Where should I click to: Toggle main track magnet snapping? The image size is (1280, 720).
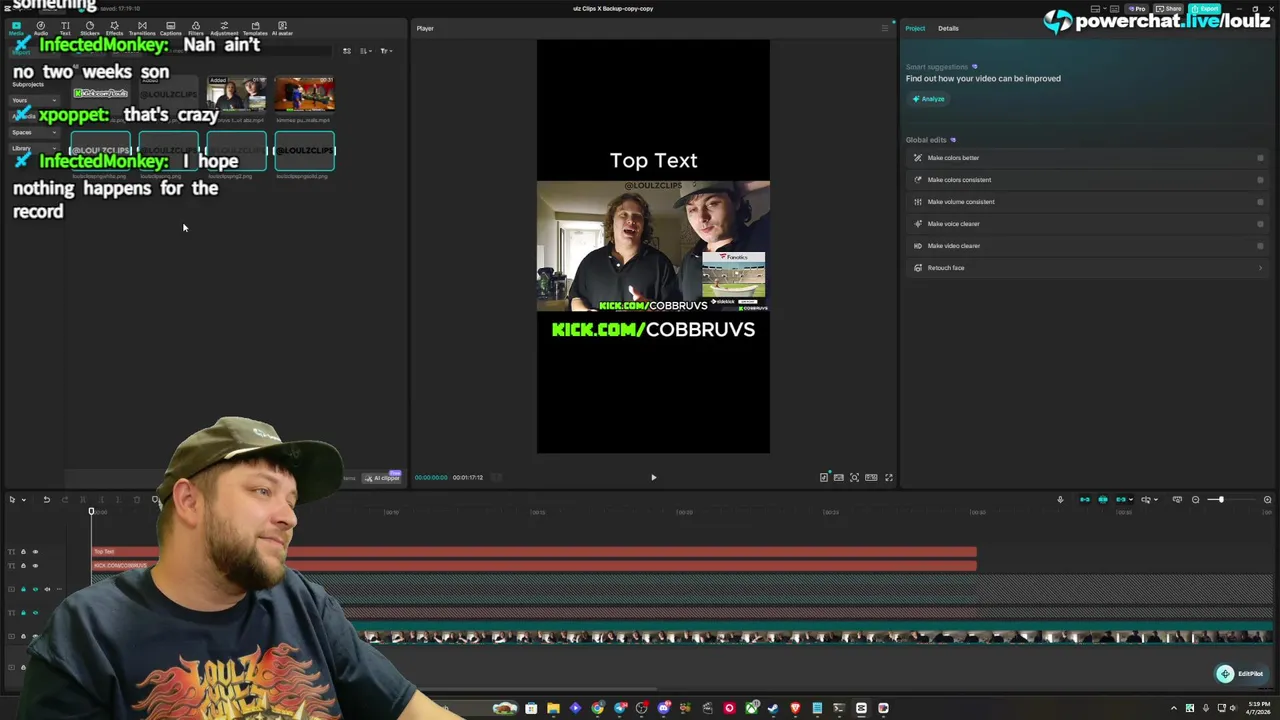tap(1085, 499)
